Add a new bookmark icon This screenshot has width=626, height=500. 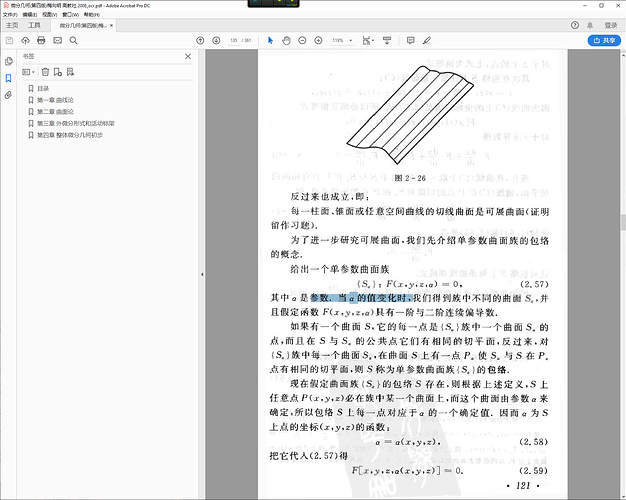(58, 72)
